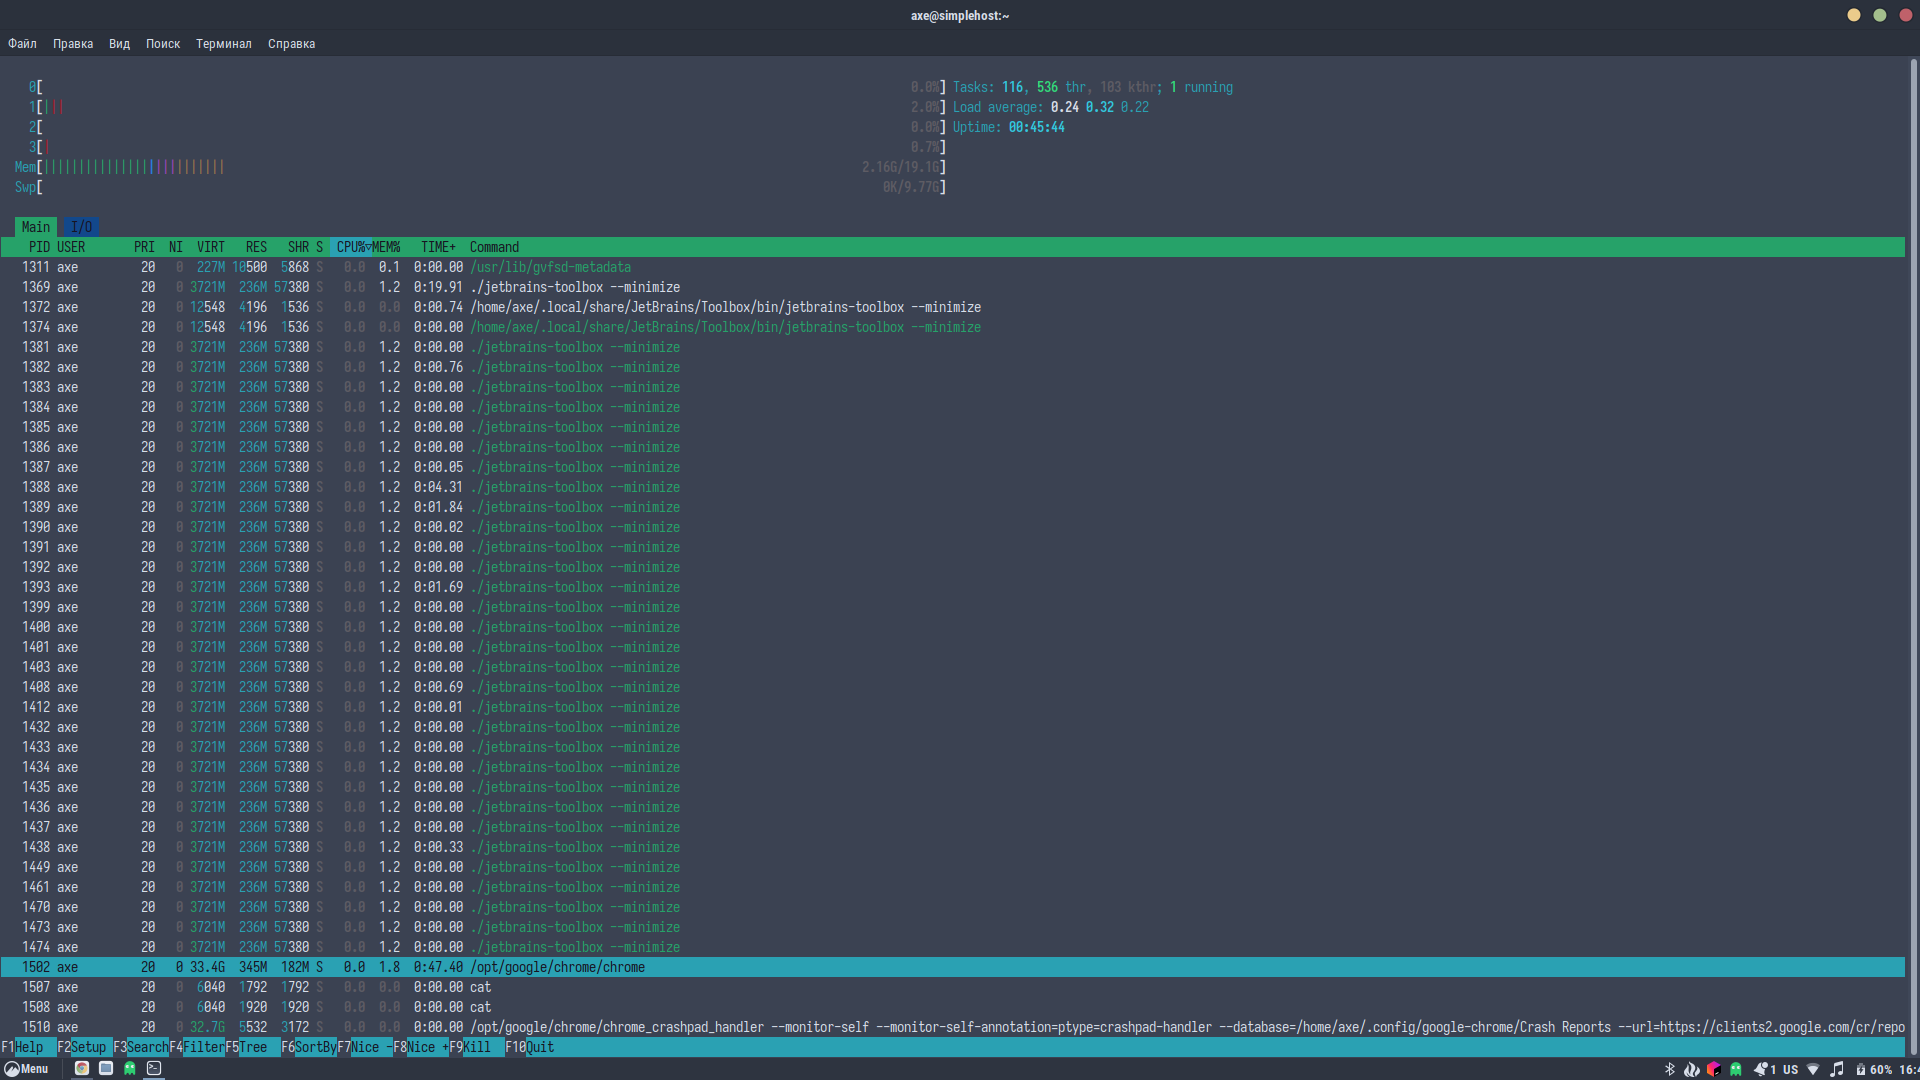1920x1080 pixels.
Task: Click the Uptime value 00:45:44
Action: [x=1036, y=127]
